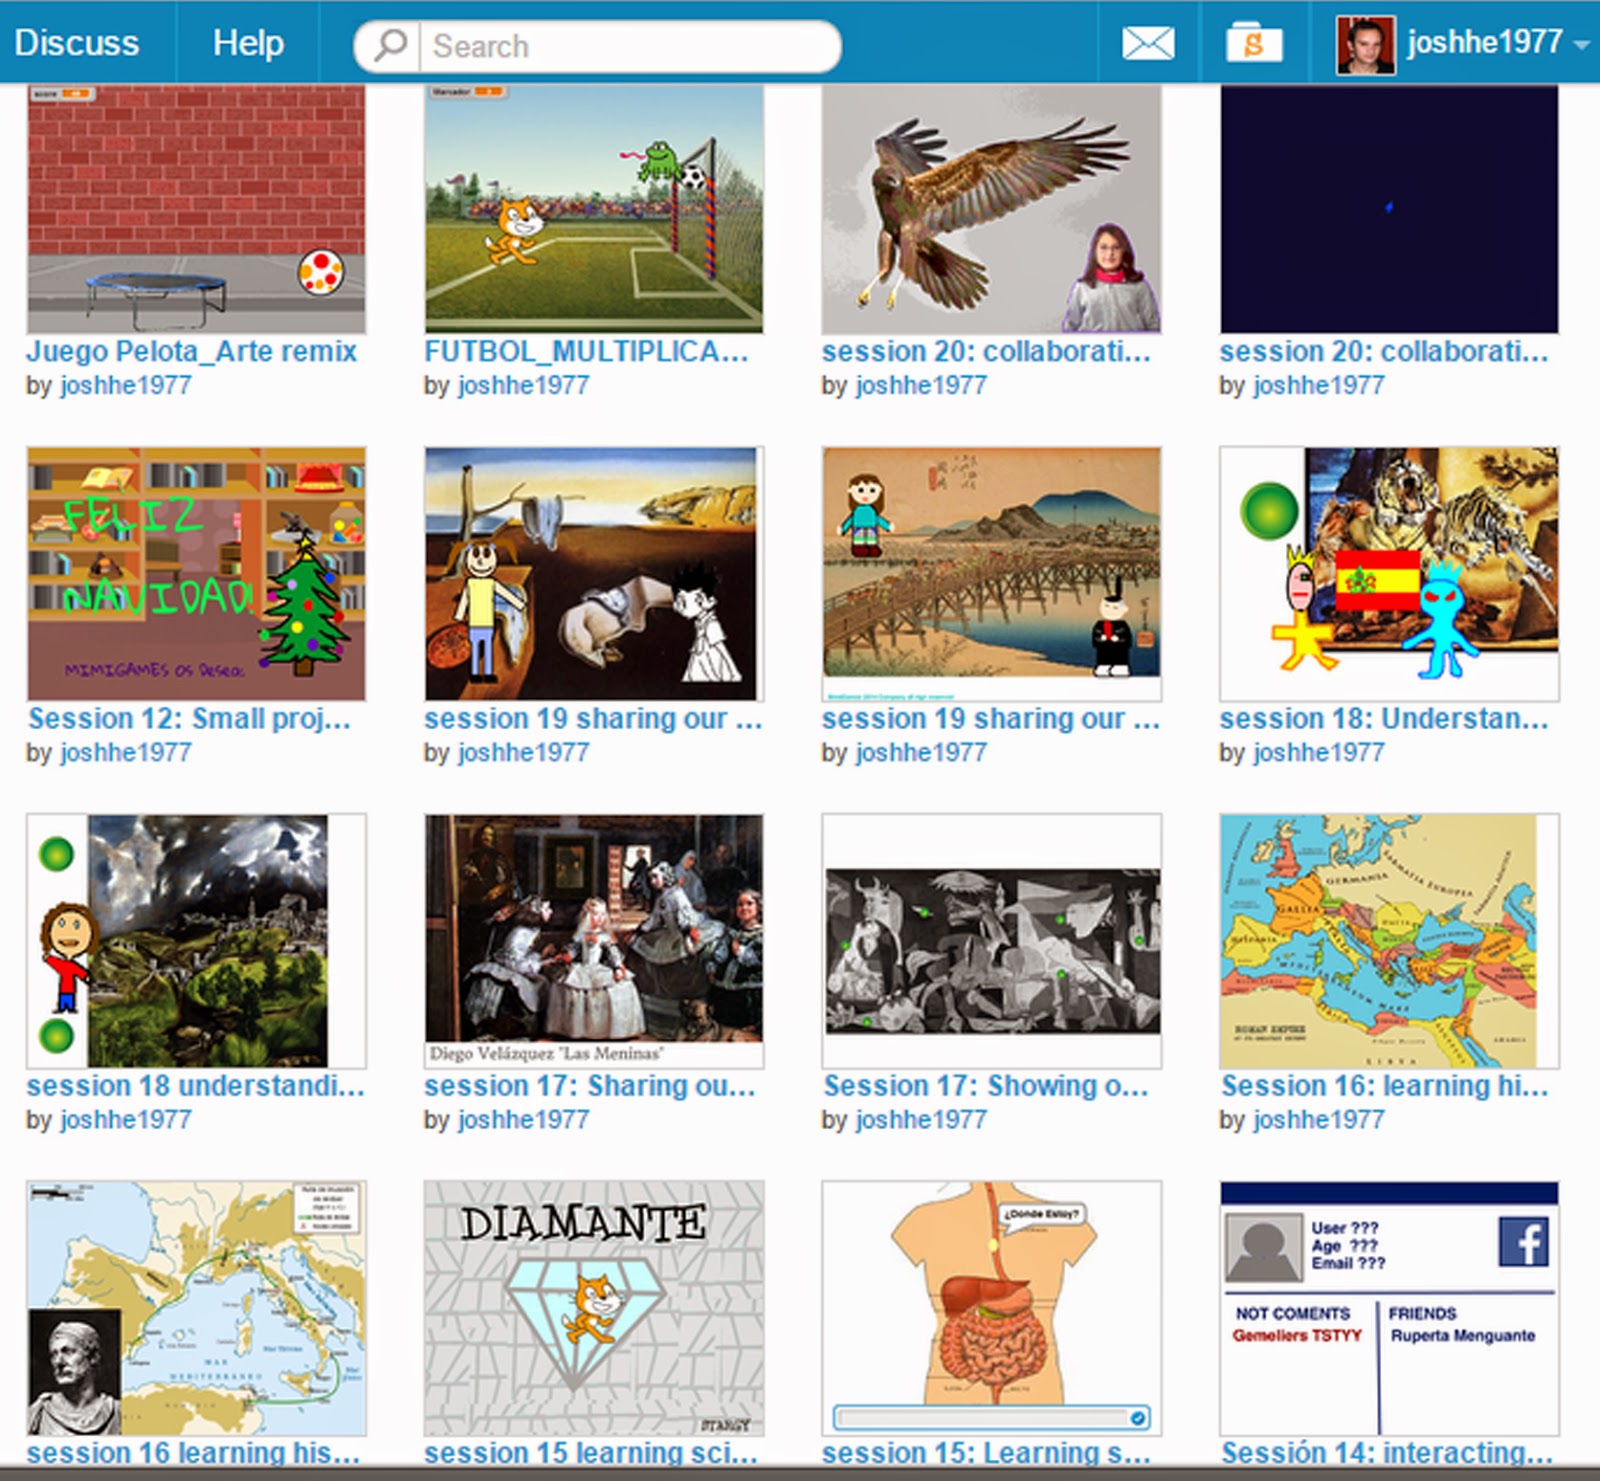Open author joshhe1977 under session 18 understandi...
Image resolution: width=1600 pixels, height=1481 pixels.
[x=126, y=1119]
